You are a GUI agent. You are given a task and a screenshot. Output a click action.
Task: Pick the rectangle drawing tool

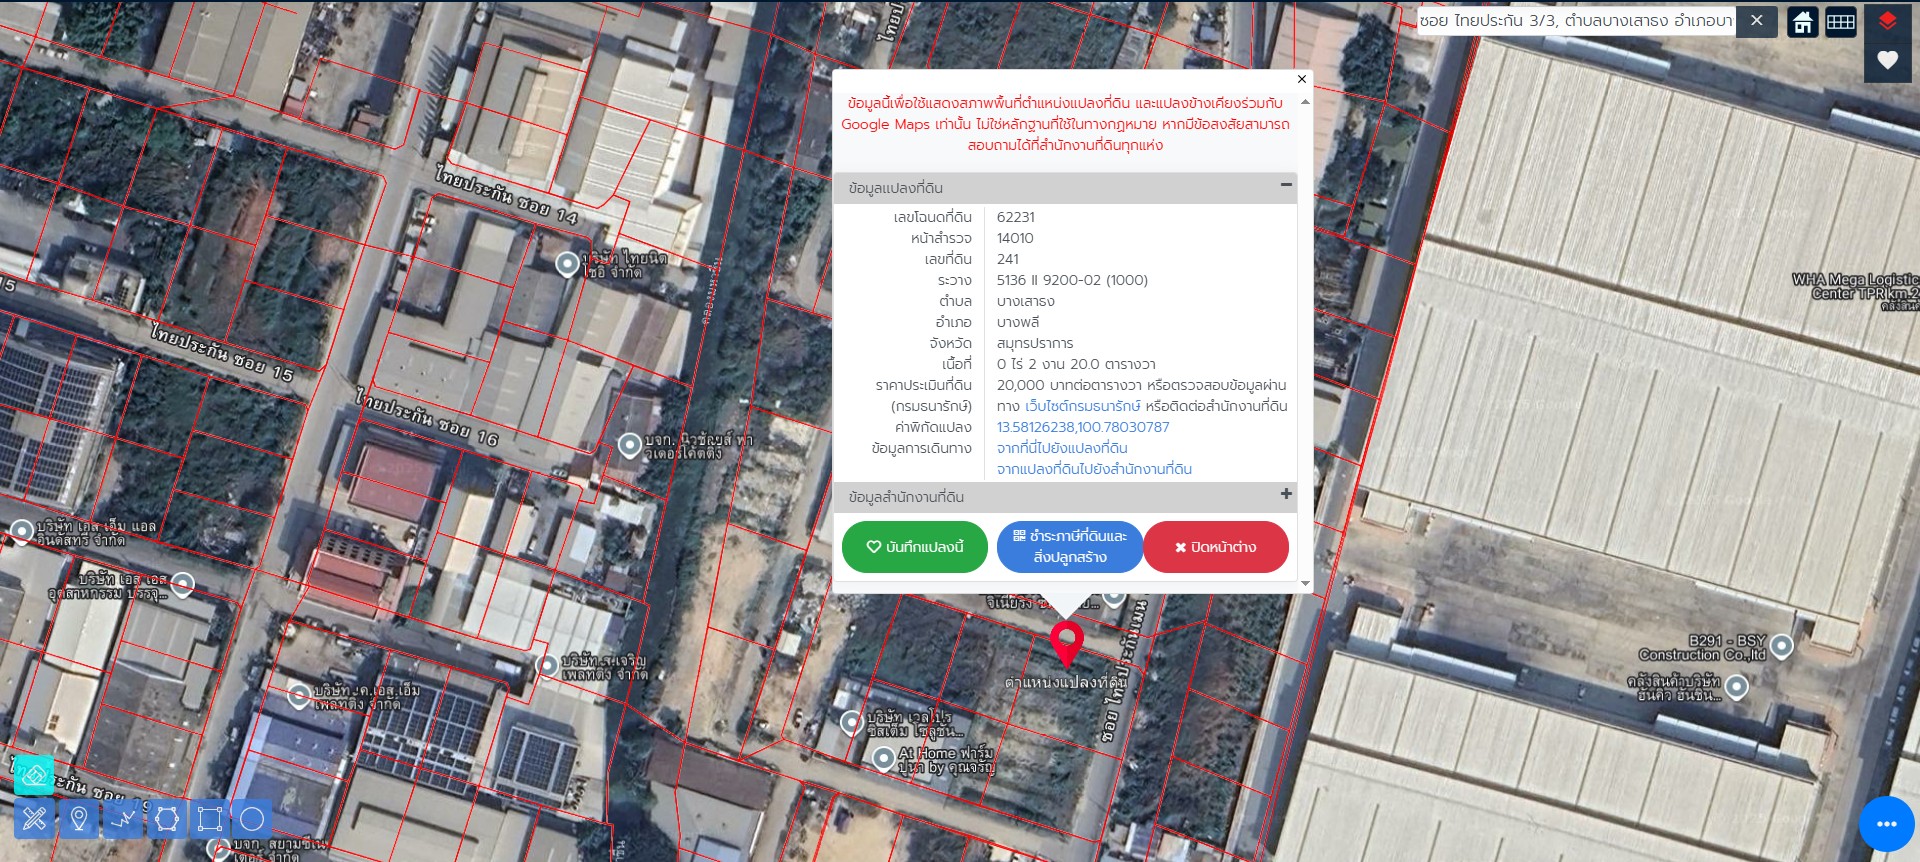[210, 819]
